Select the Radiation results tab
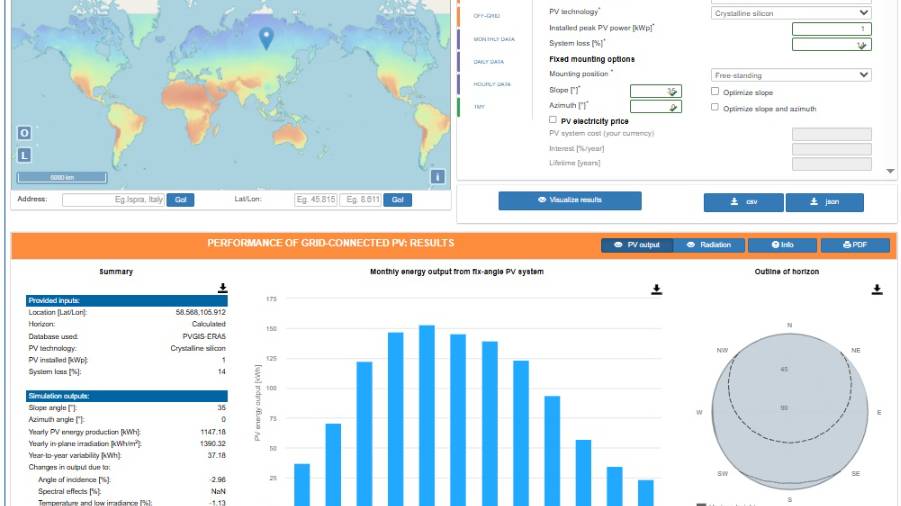Image resolution: width=901 pixels, height=506 pixels. tap(708, 245)
